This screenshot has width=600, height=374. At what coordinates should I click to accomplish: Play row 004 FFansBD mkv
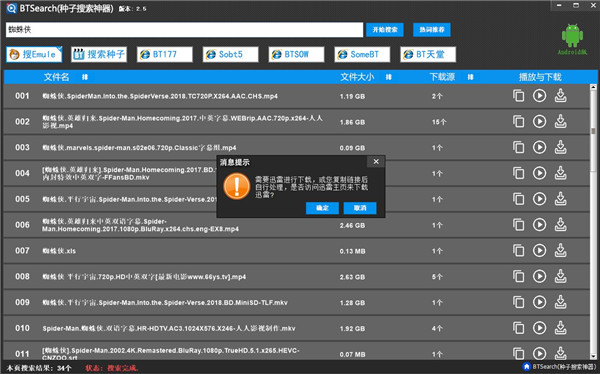[540, 173]
